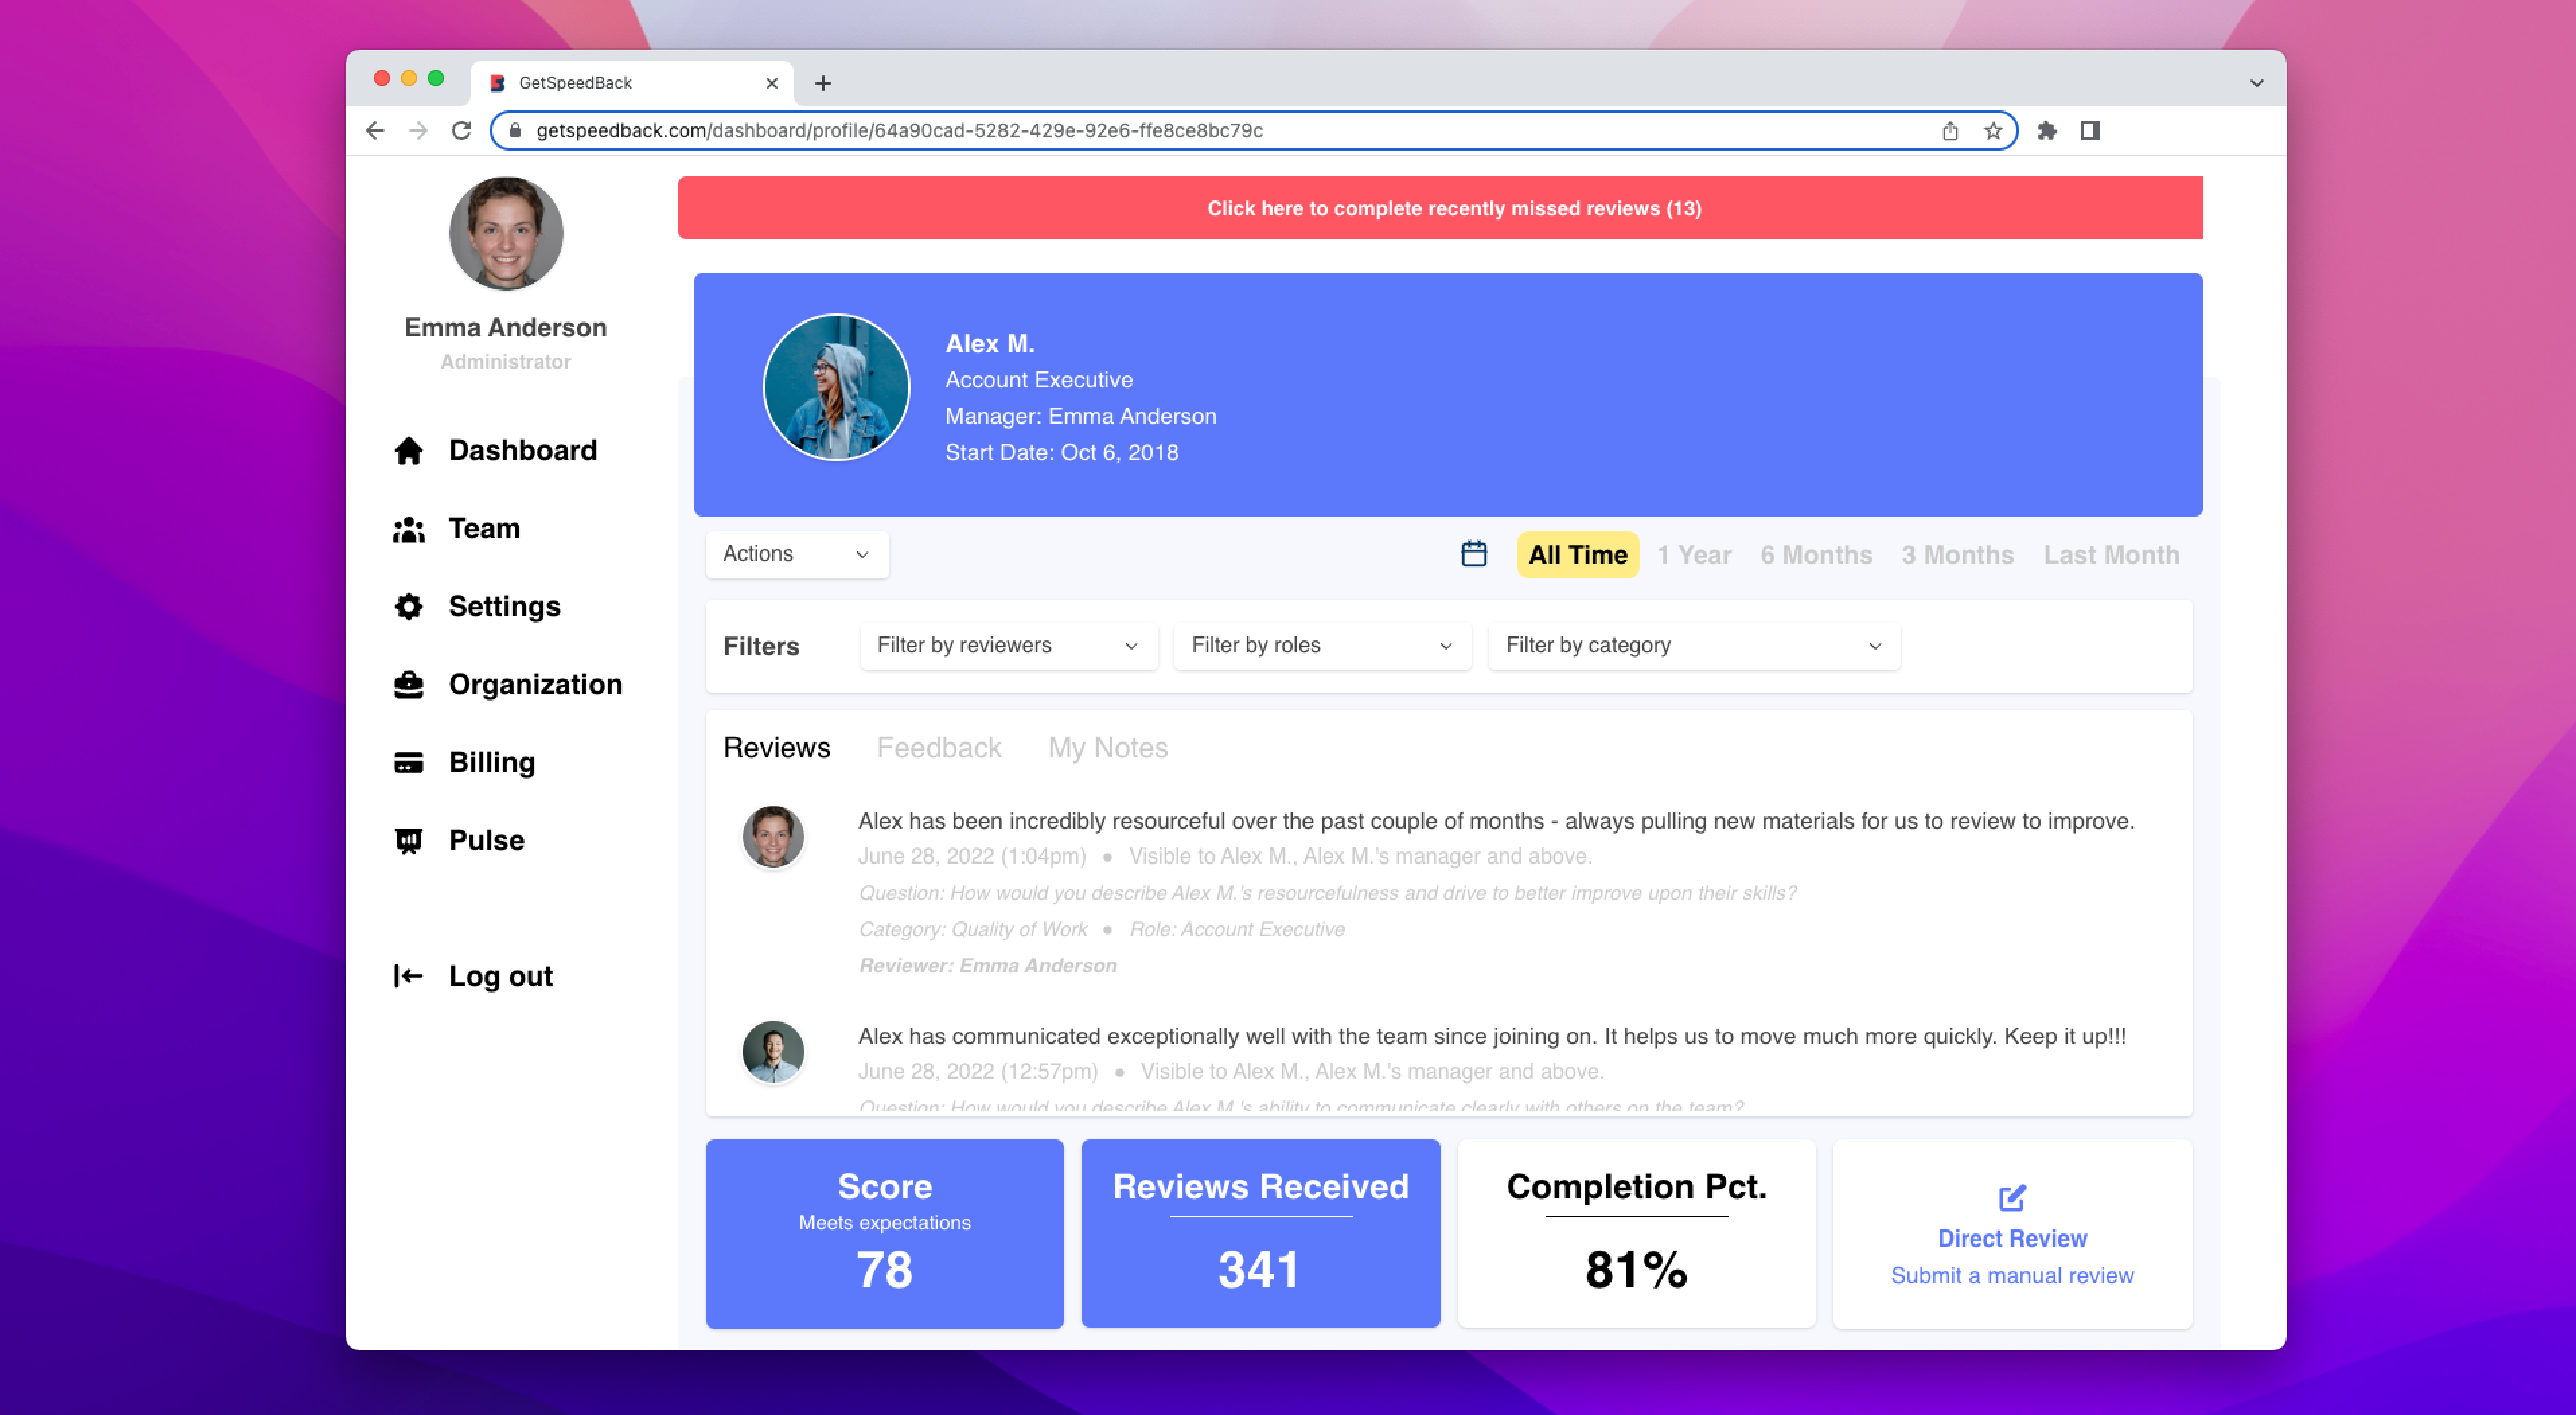The height and width of the screenshot is (1415, 2576).
Task: Open the calendar date picker icon
Action: 1475,553
